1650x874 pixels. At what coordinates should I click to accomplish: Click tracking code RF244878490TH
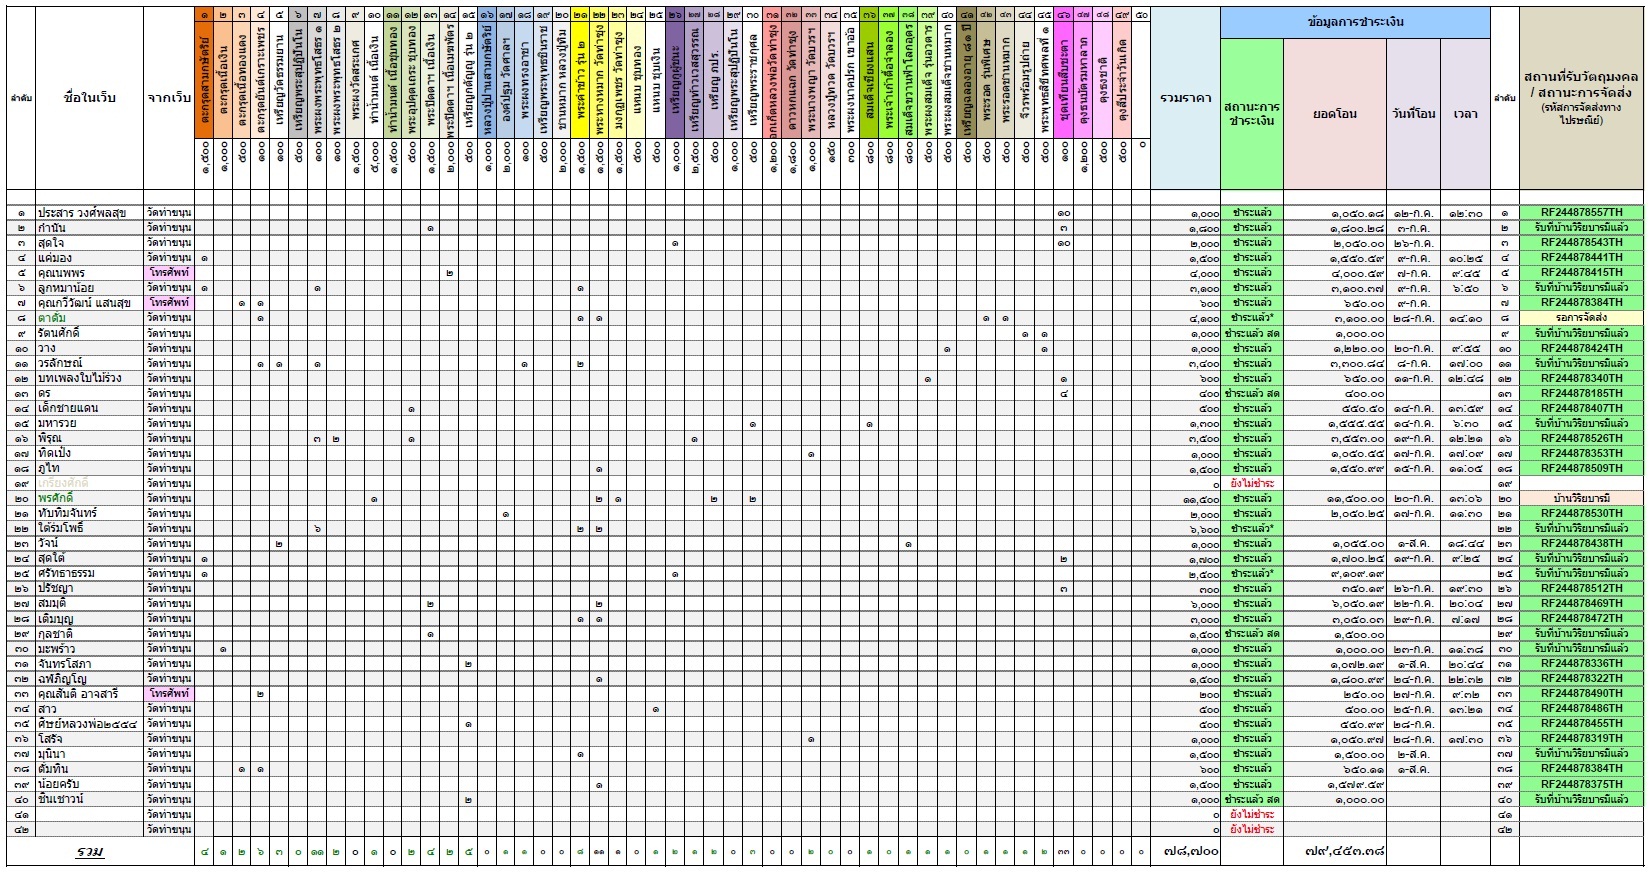(x=1581, y=694)
